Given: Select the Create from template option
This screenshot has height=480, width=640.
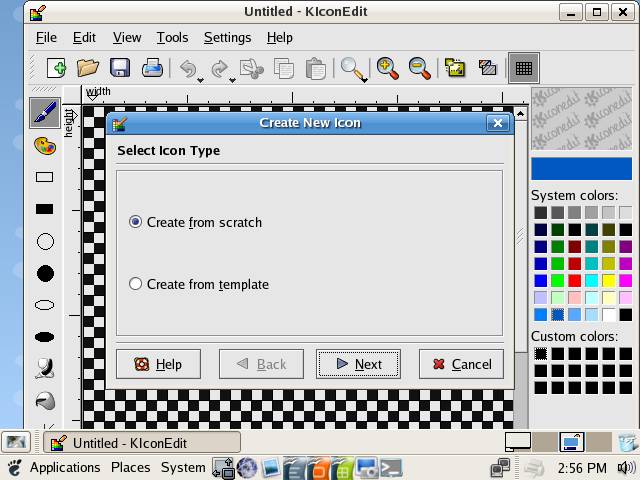Looking at the screenshot, I should click(136, 284).
